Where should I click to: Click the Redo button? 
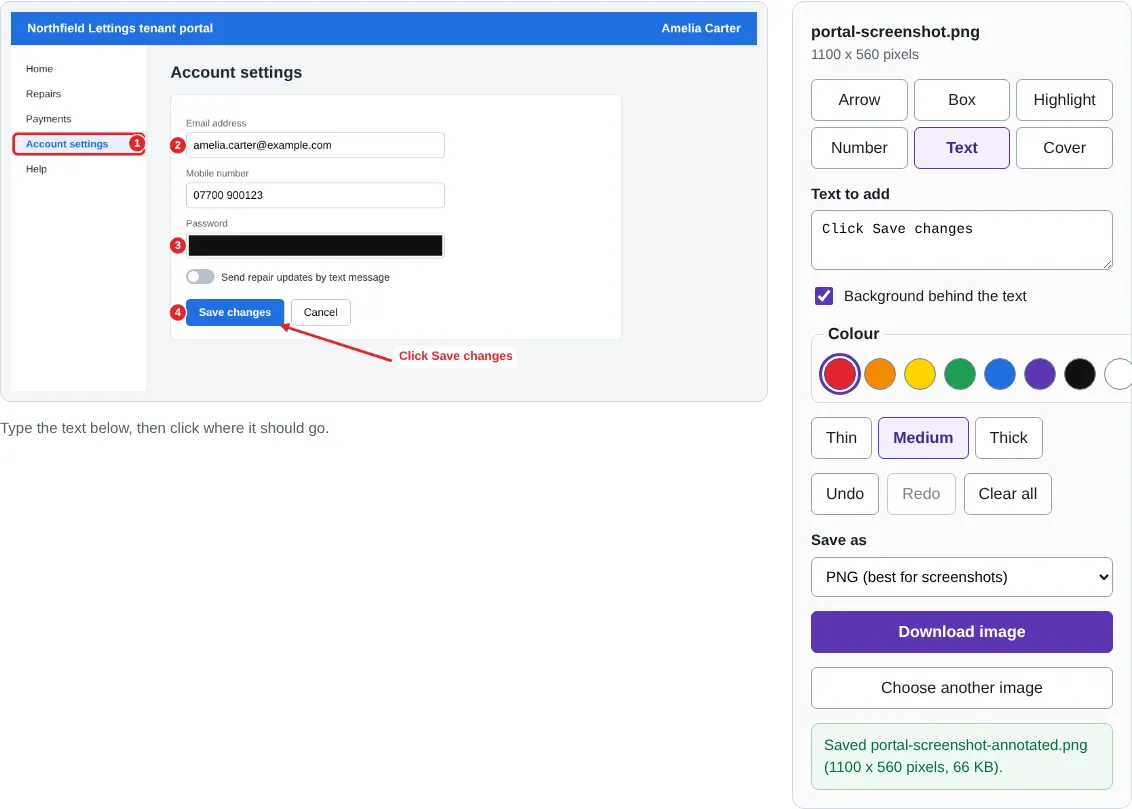(920, 494)
